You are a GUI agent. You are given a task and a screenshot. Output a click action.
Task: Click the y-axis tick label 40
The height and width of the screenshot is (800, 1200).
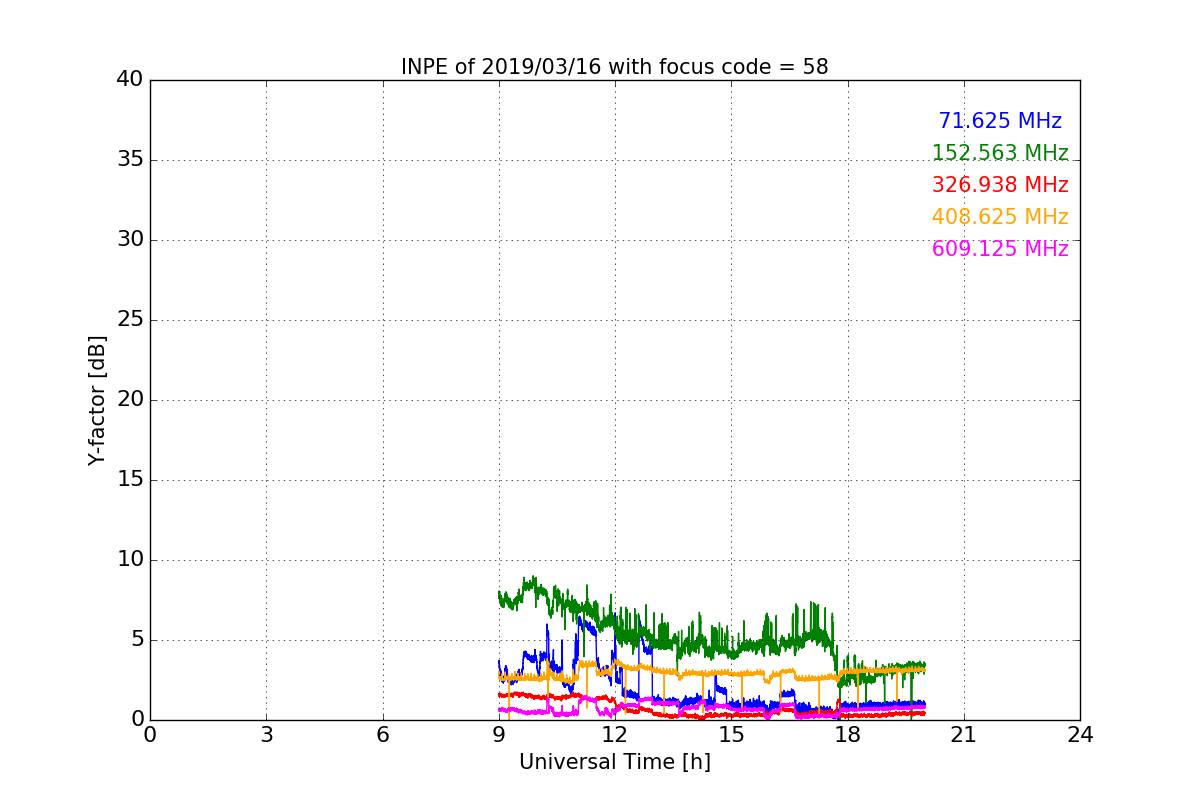[x=130, y=80]
